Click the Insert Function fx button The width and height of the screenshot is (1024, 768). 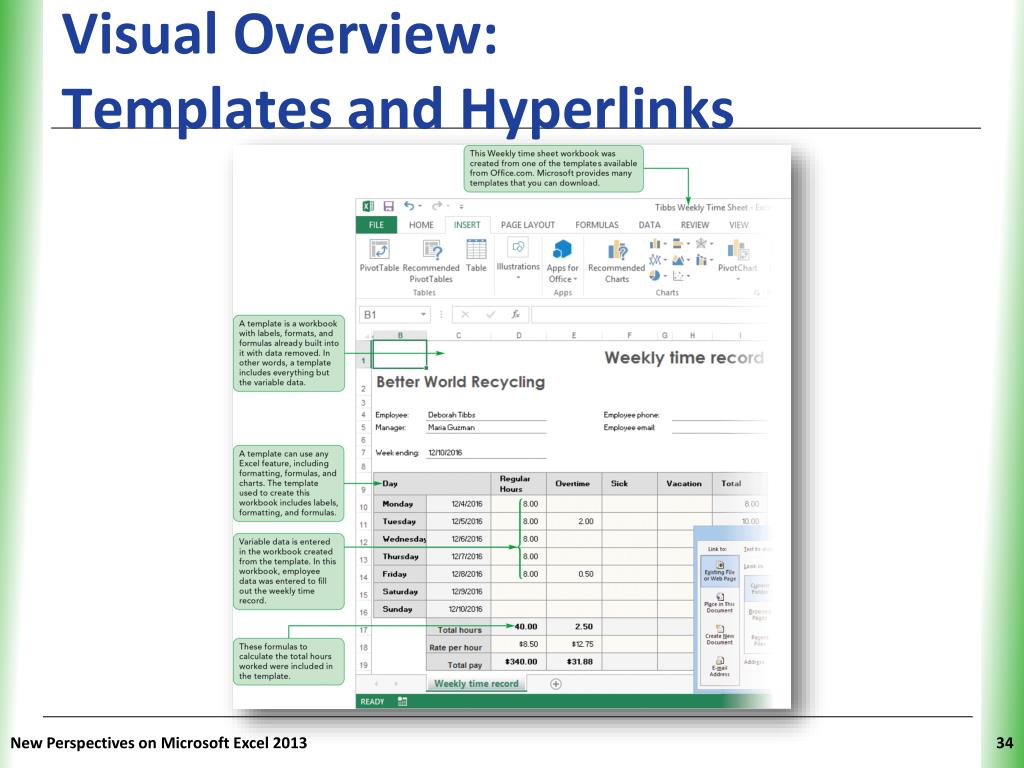coord(515,315)
